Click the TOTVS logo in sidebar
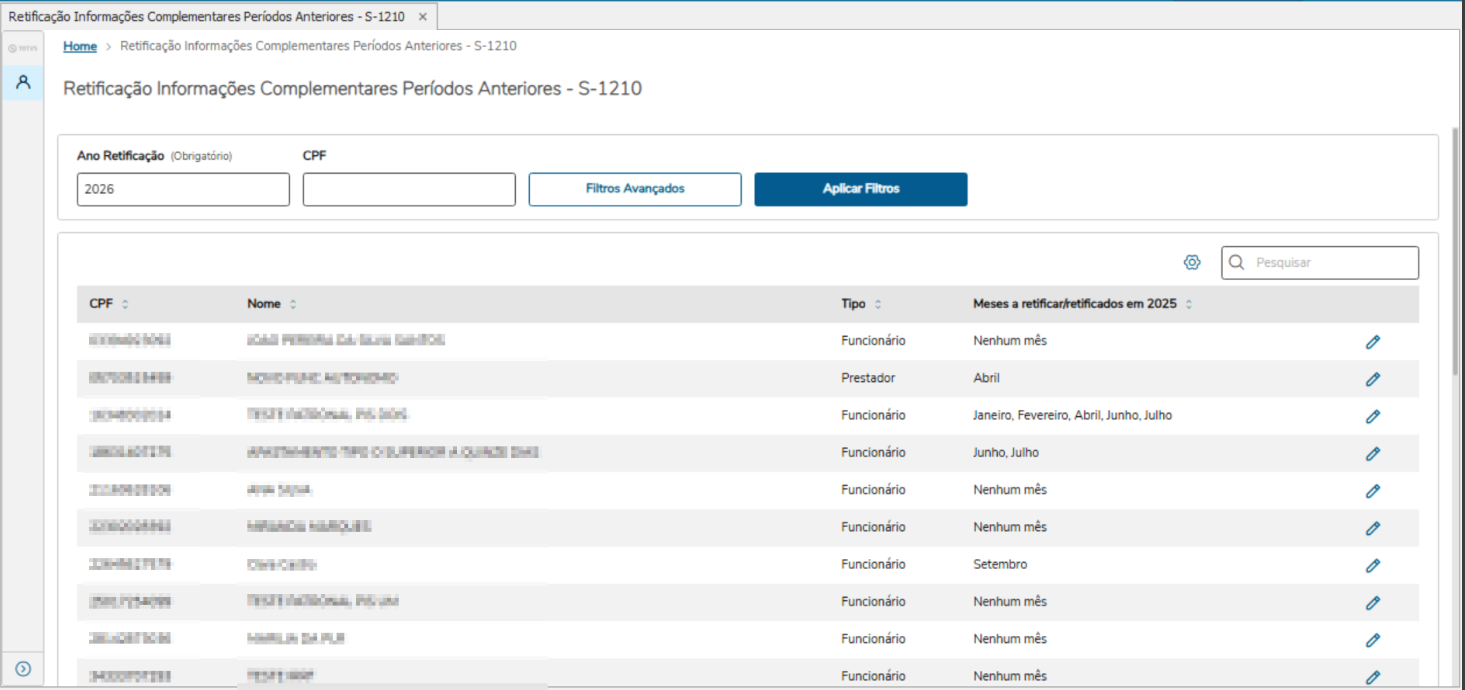The image size is (1465, 690). click(22, 48)
